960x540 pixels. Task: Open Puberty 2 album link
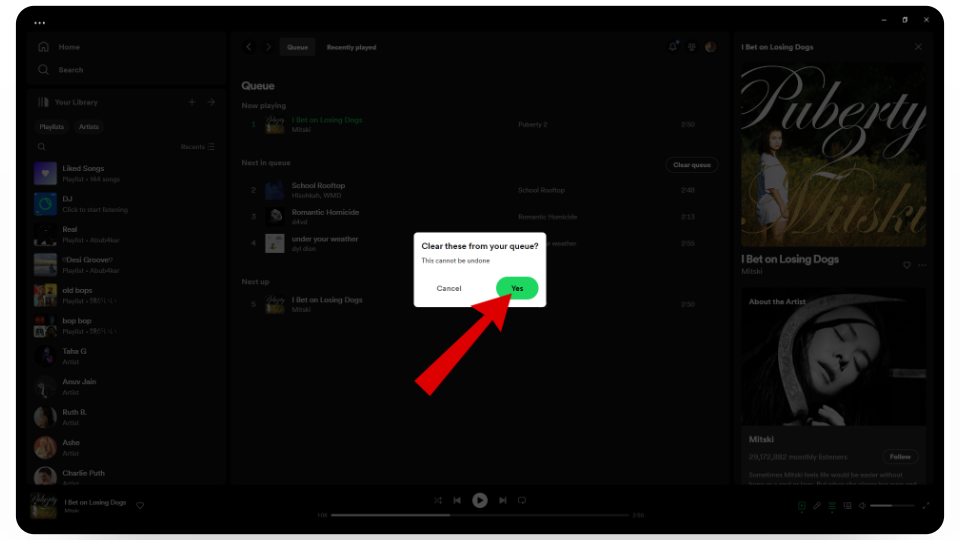point(533,124)
